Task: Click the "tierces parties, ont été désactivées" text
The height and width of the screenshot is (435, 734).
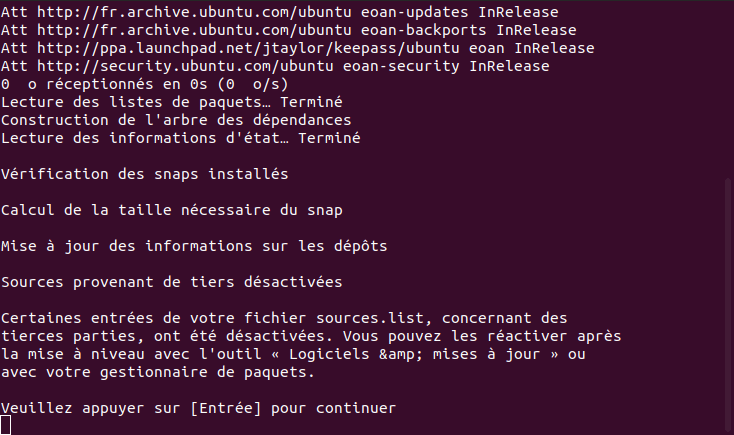Action: click(x=163, y=336)
